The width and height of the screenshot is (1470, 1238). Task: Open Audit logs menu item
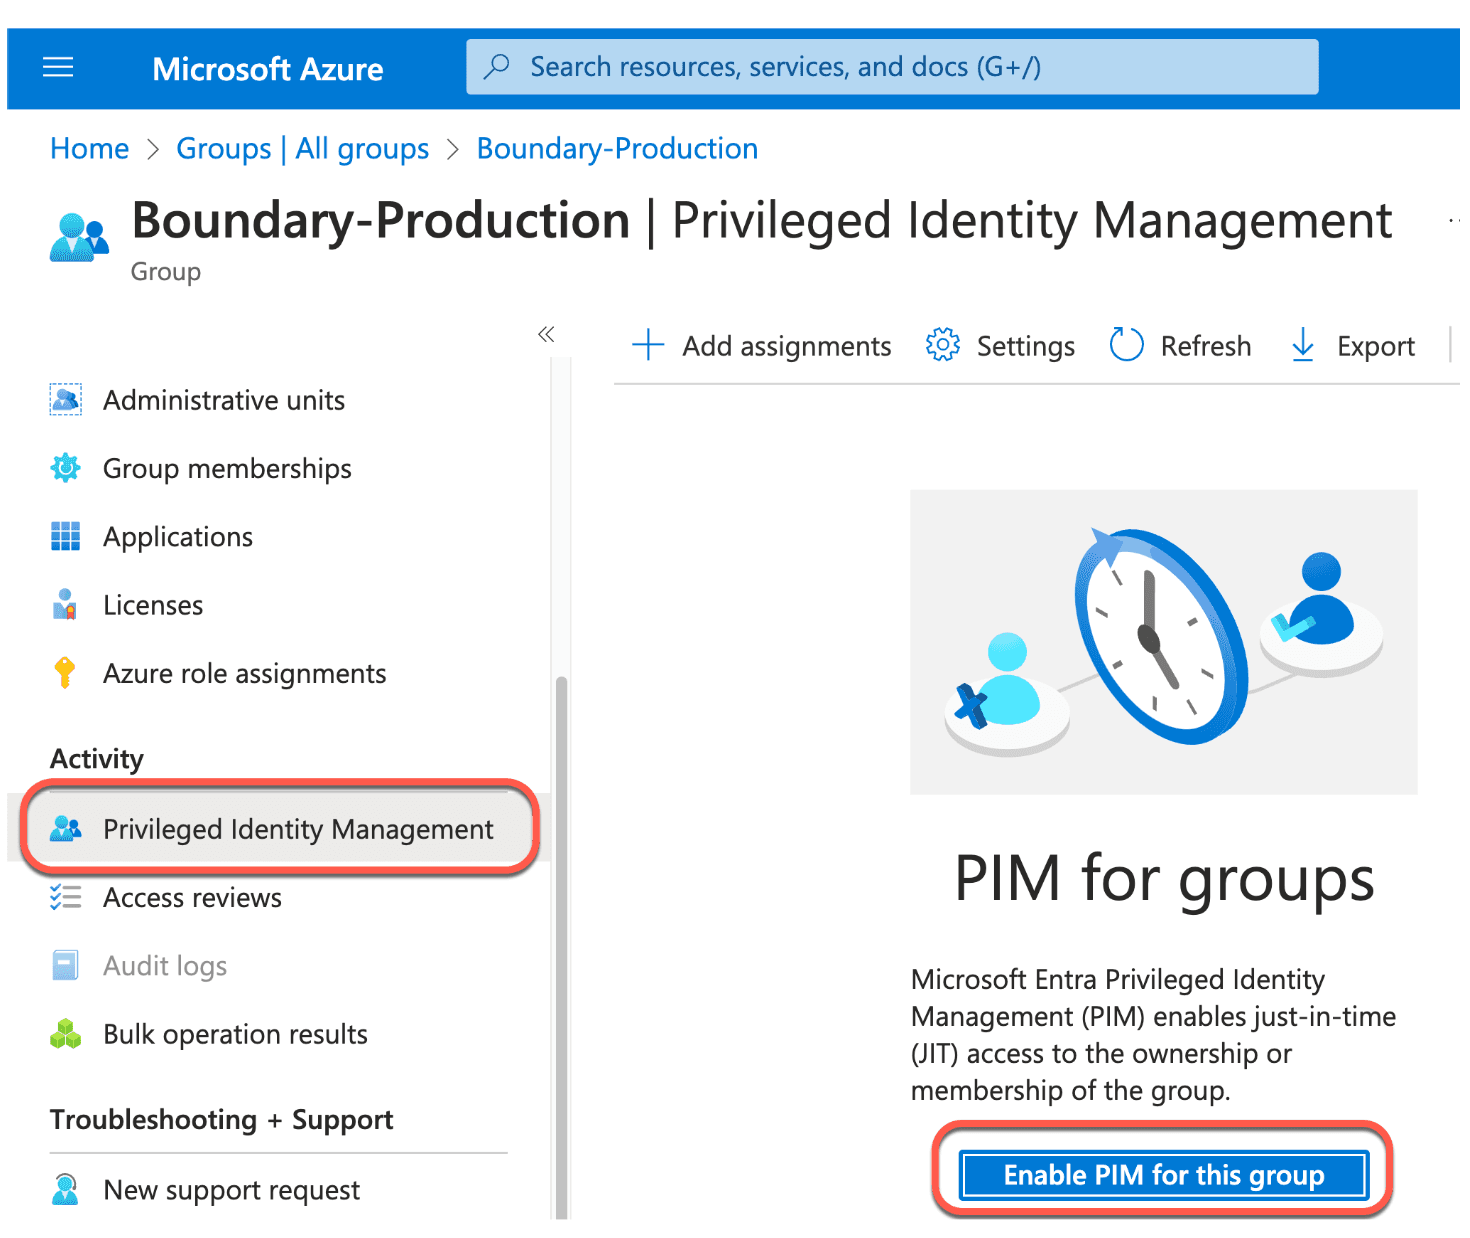tap(165, 966)
